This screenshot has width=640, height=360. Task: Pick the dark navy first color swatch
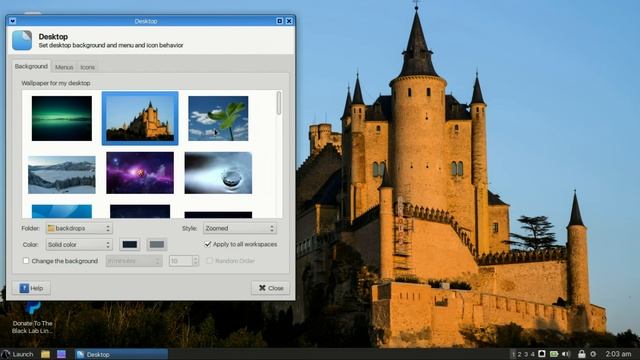[130, 244]
